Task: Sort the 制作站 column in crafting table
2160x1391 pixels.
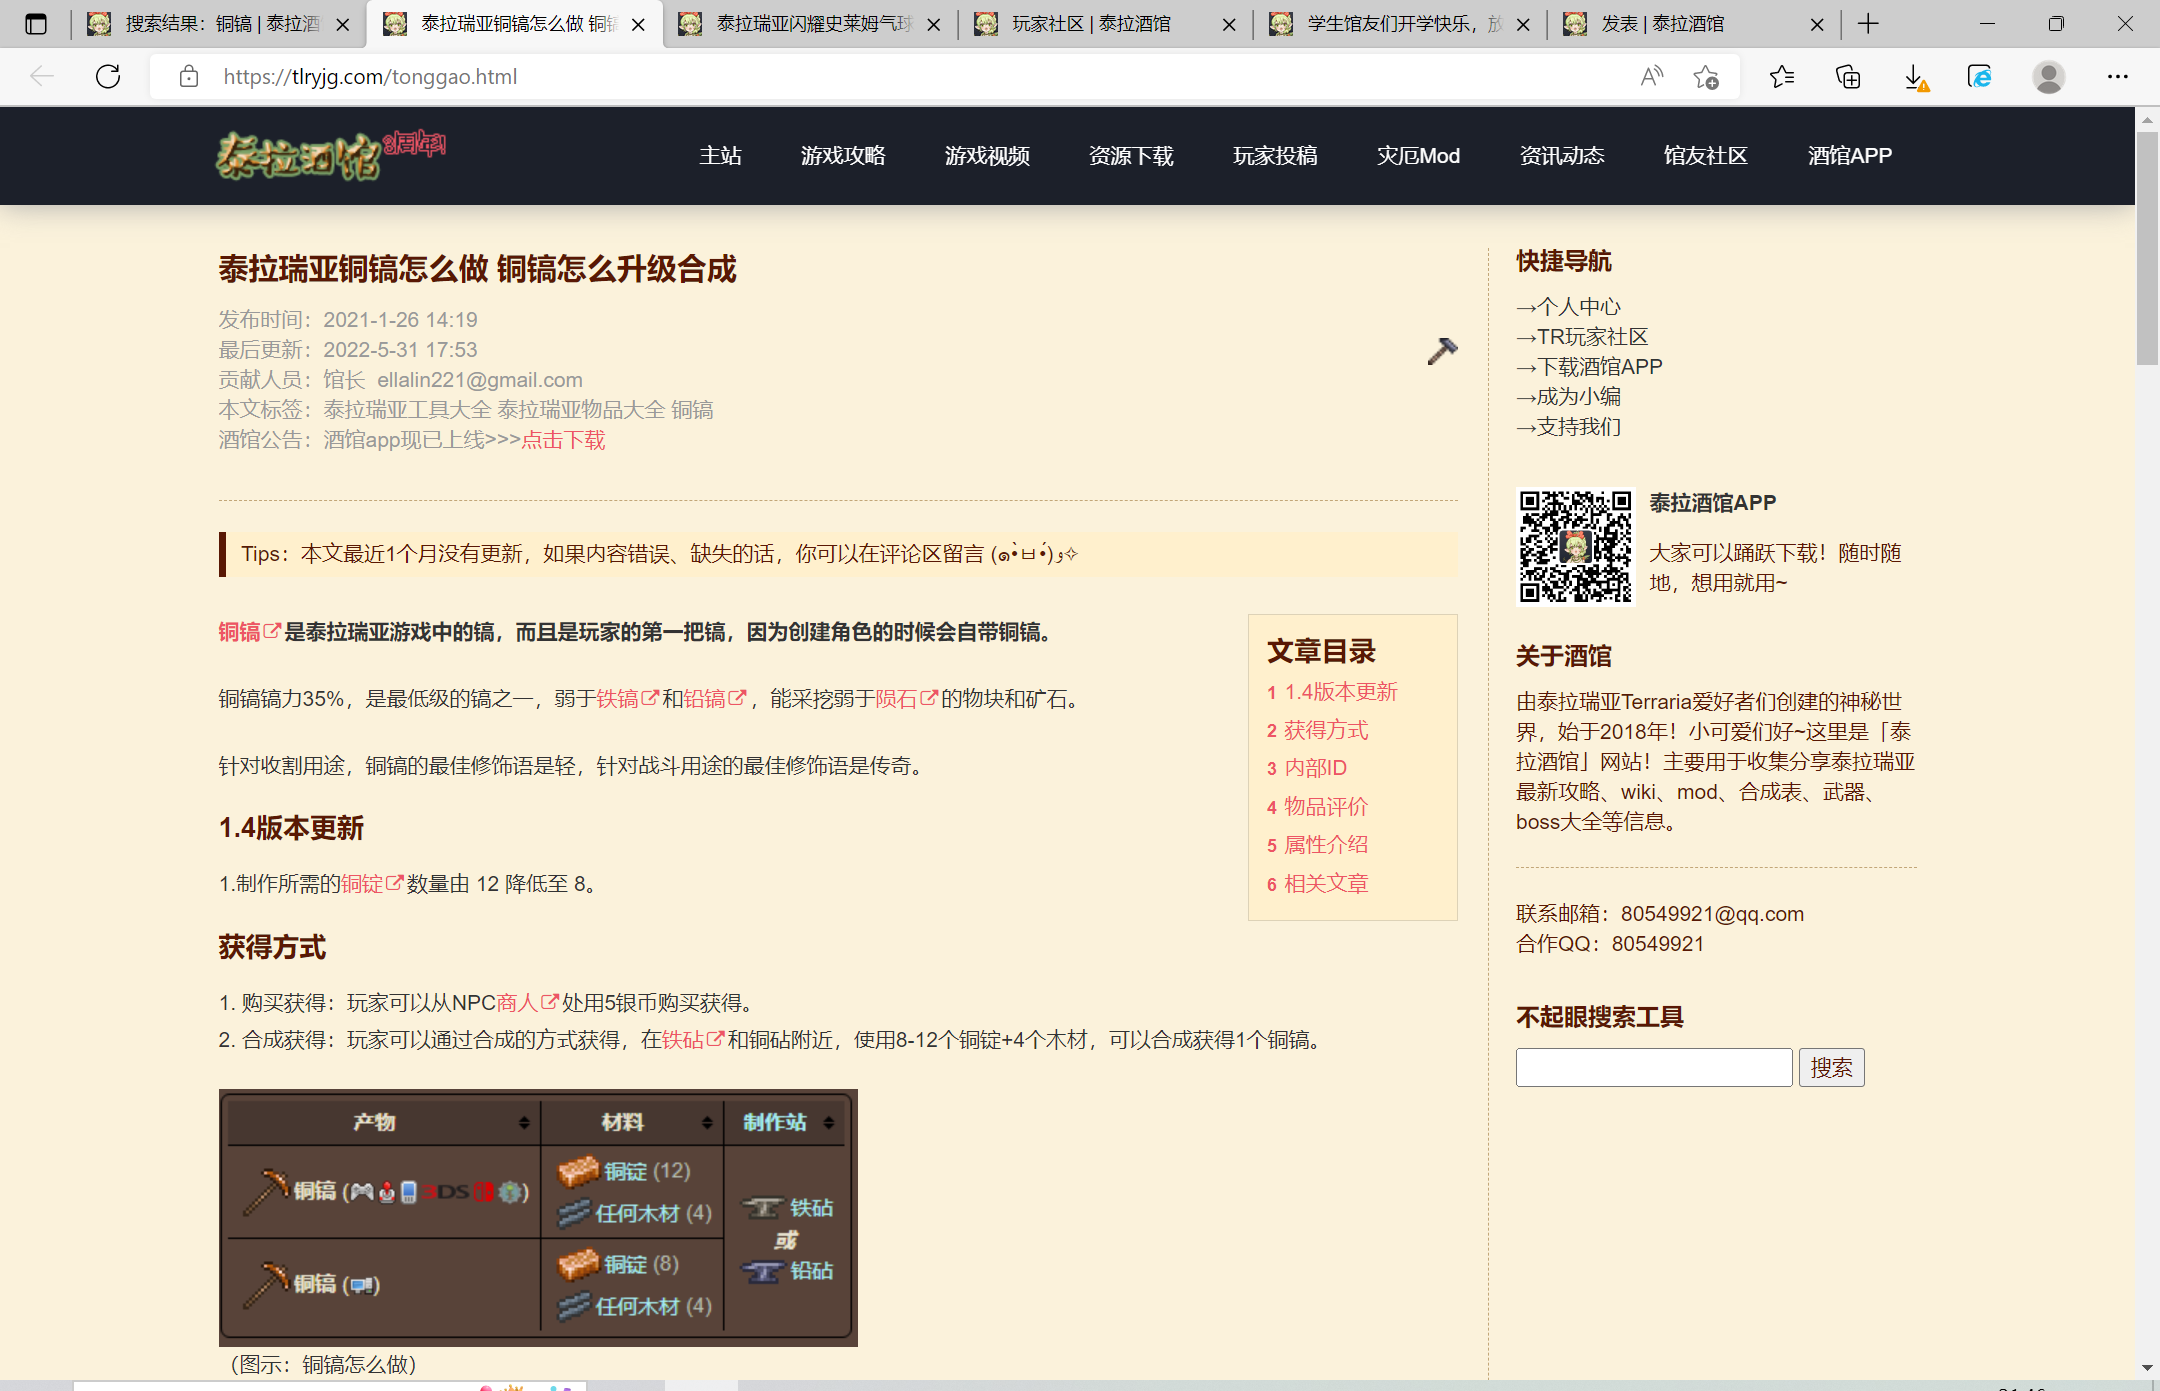Action: (828, 1123)
